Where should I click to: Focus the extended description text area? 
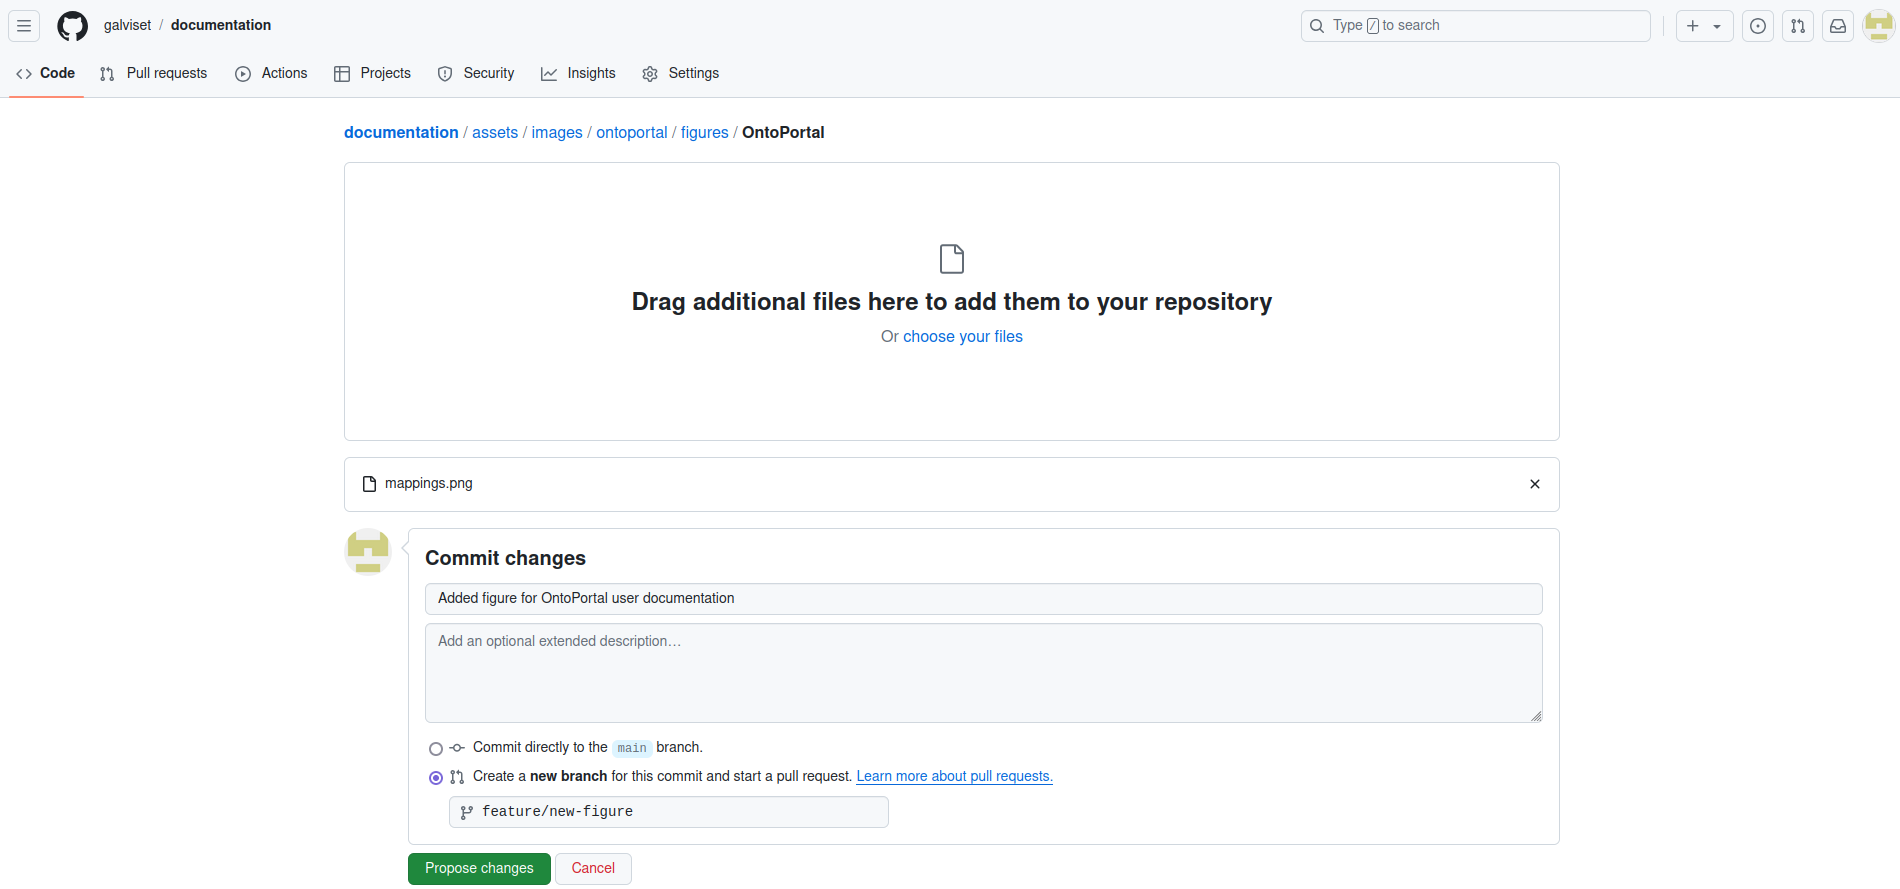pos(983,673)
